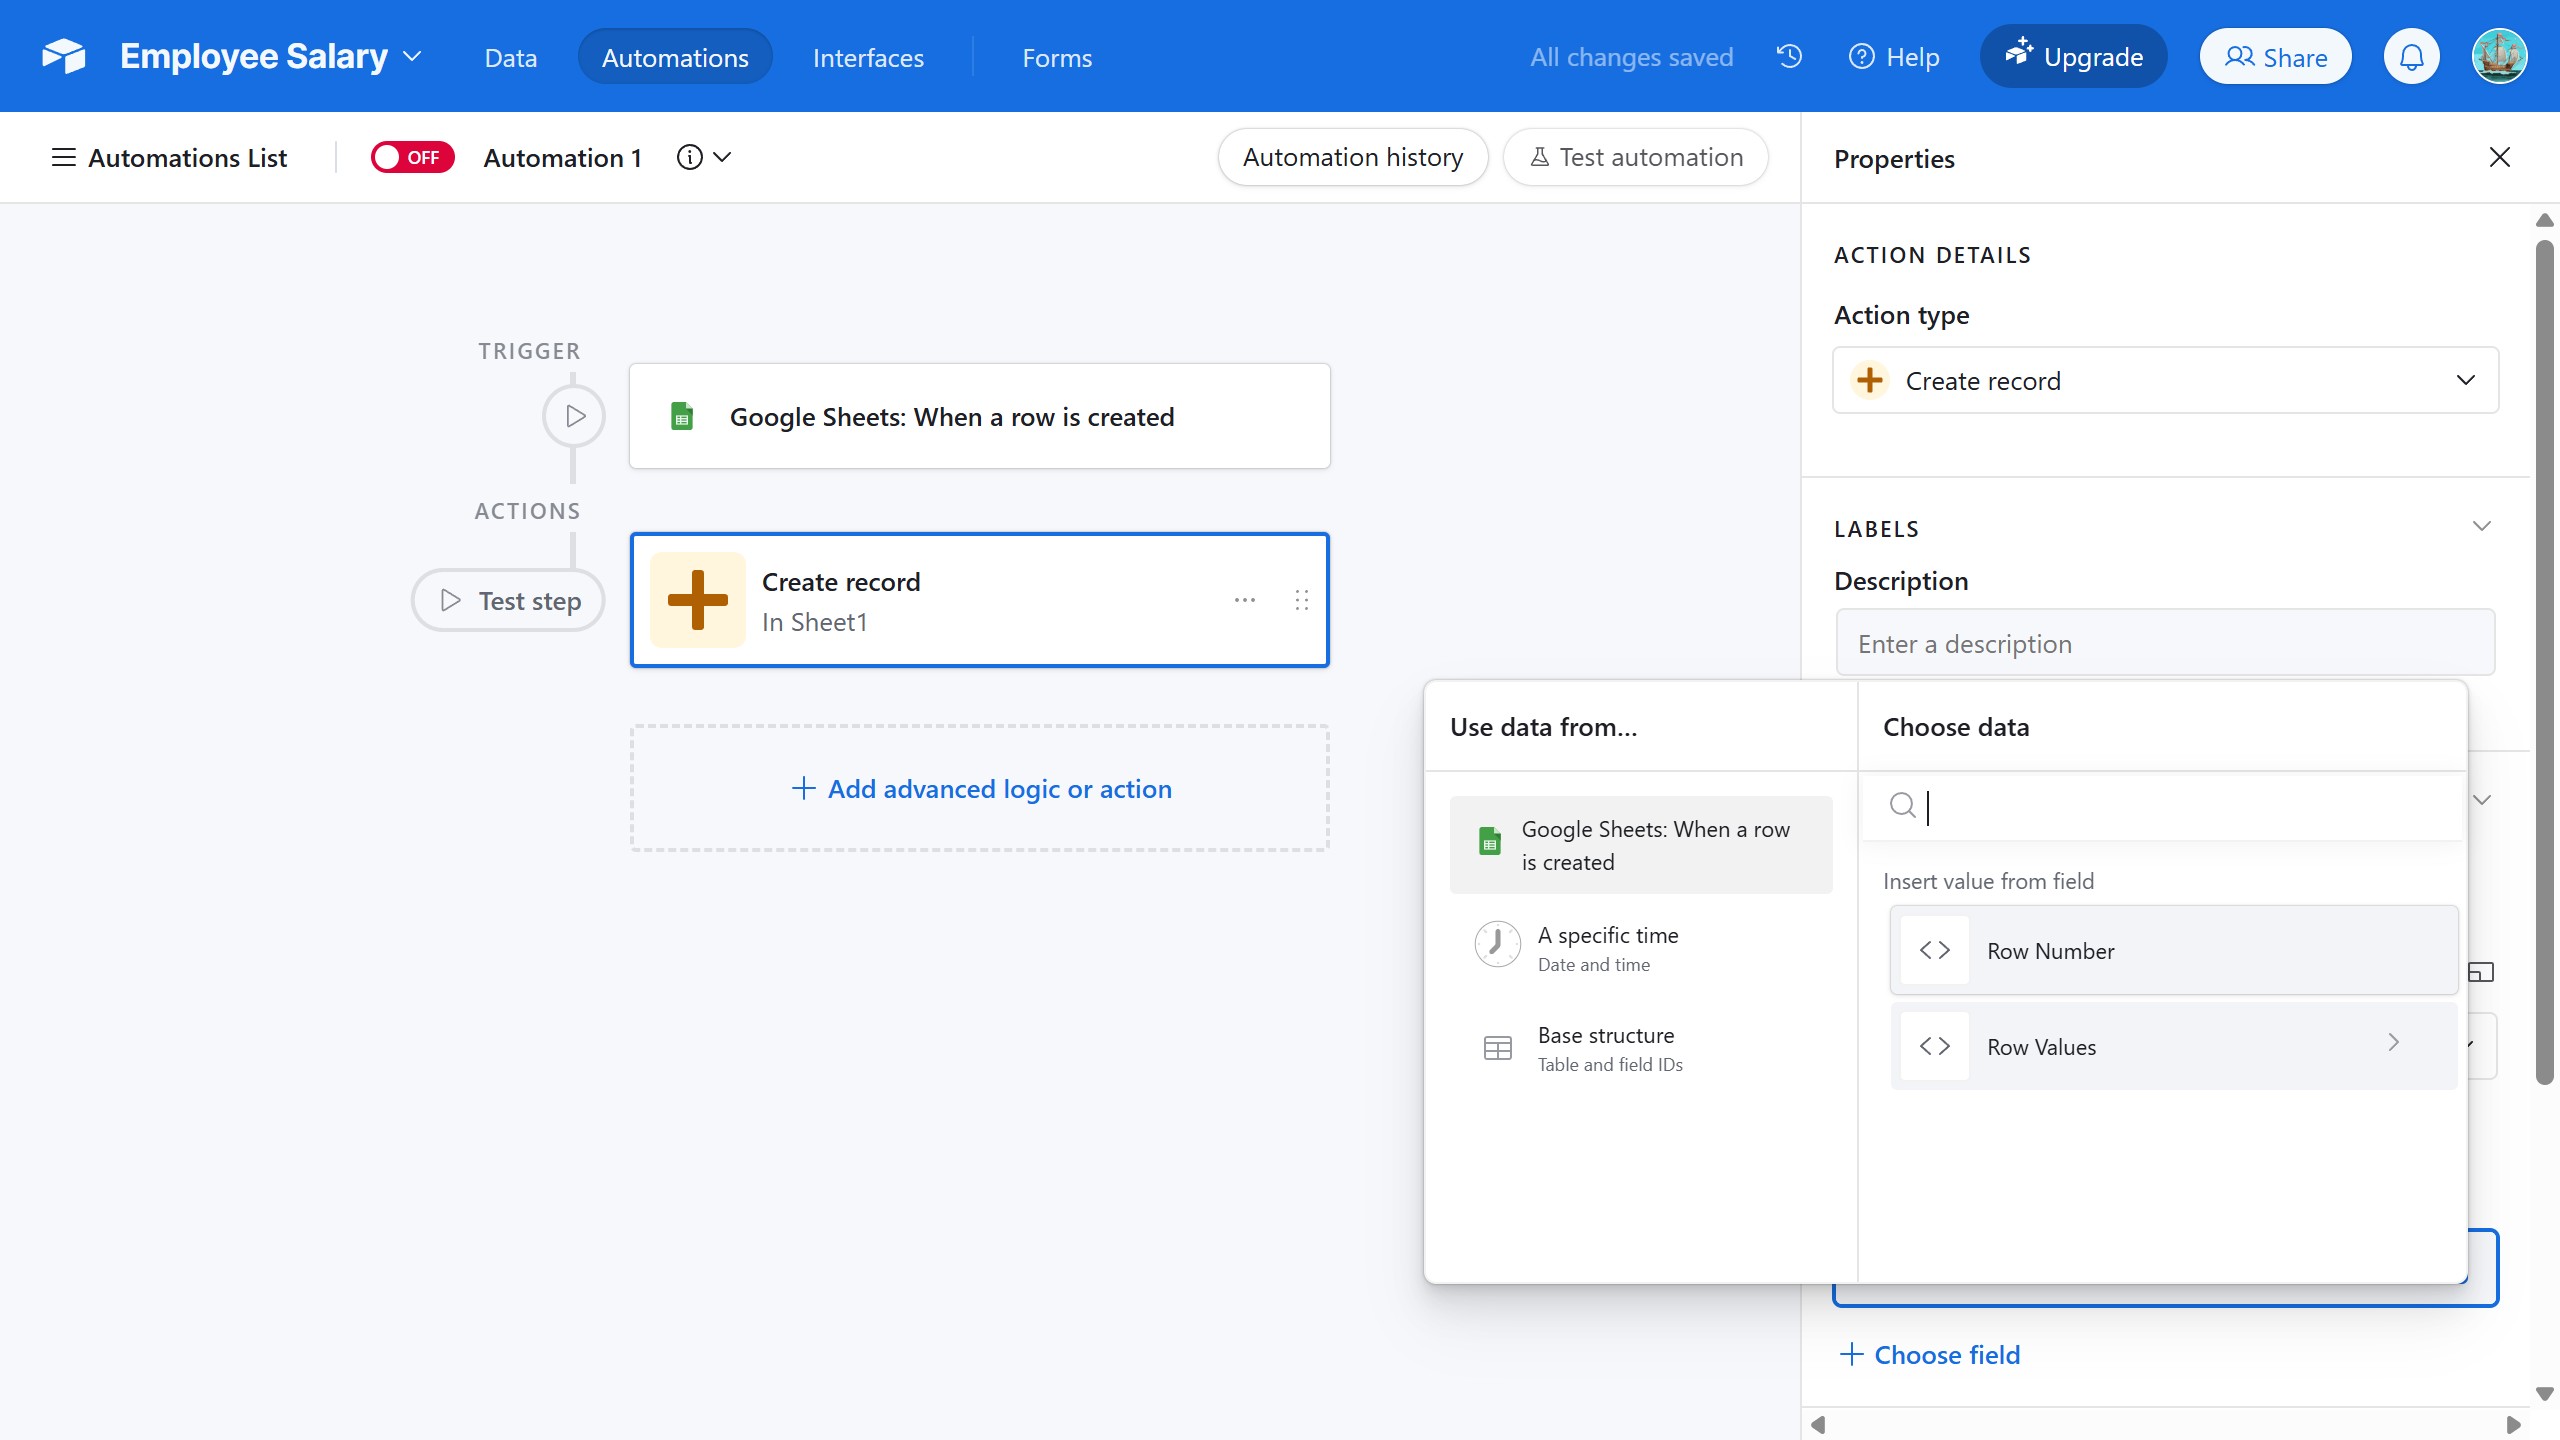Click the panel layout icon behind the popup

click(2481, 971)
